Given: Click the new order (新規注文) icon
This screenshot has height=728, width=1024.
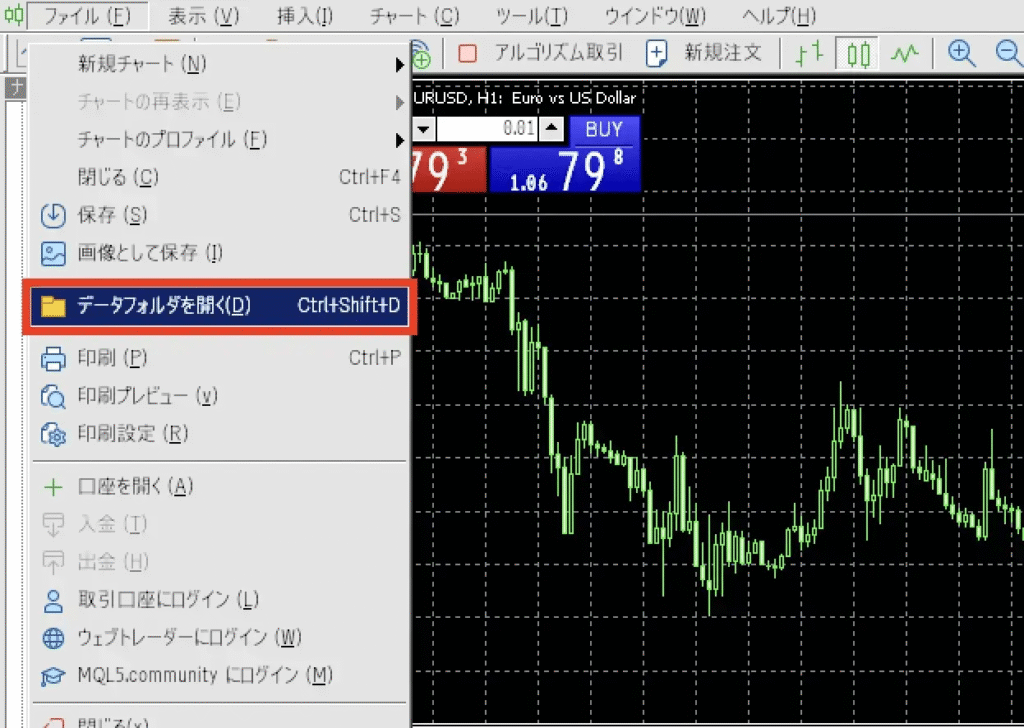Looking at the screenshot, I should (657, 53).
